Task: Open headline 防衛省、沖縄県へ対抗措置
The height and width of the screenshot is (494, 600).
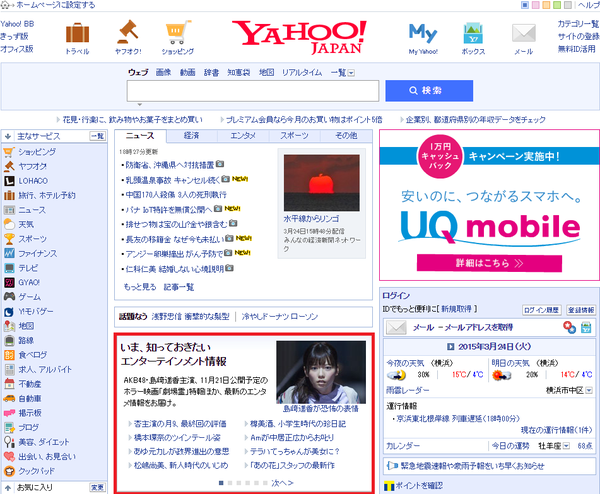Action: (170, 165)
